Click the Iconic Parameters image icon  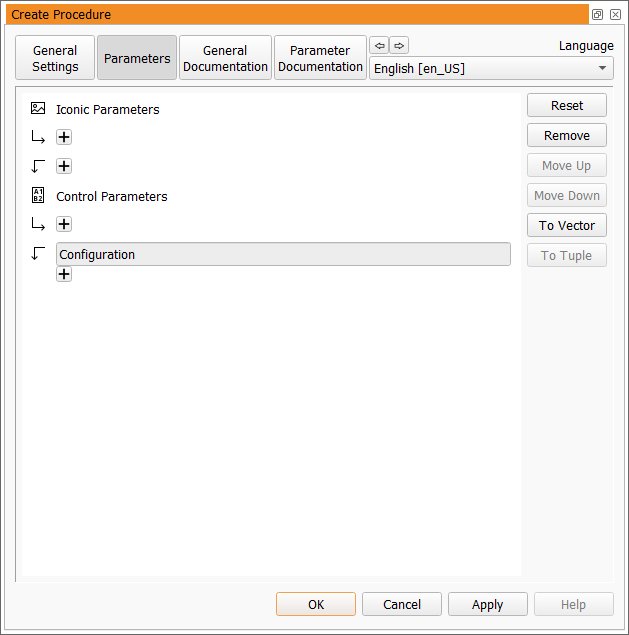point(38,109)
